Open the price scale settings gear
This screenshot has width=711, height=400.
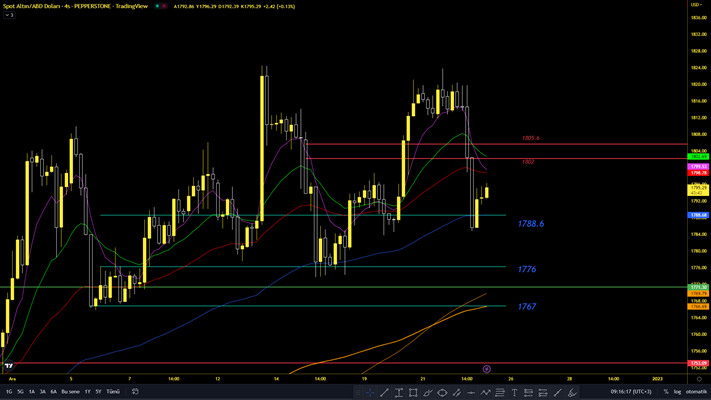coord(699,379)
